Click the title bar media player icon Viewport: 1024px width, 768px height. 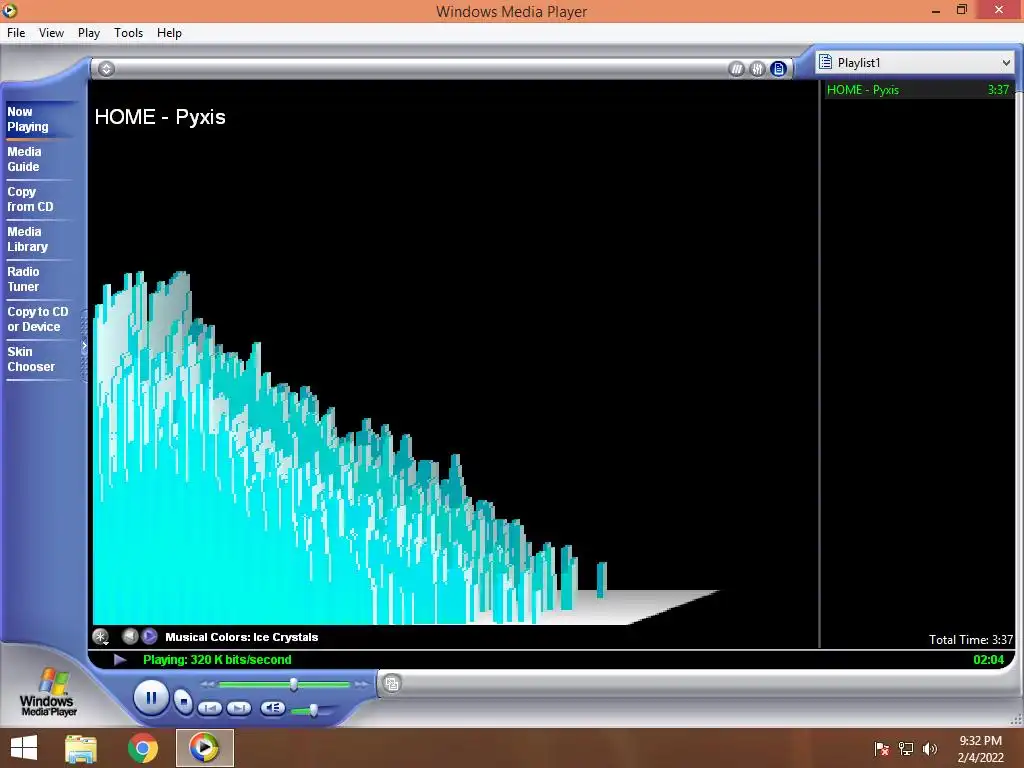pyautogui.click(x=10, y=10)
